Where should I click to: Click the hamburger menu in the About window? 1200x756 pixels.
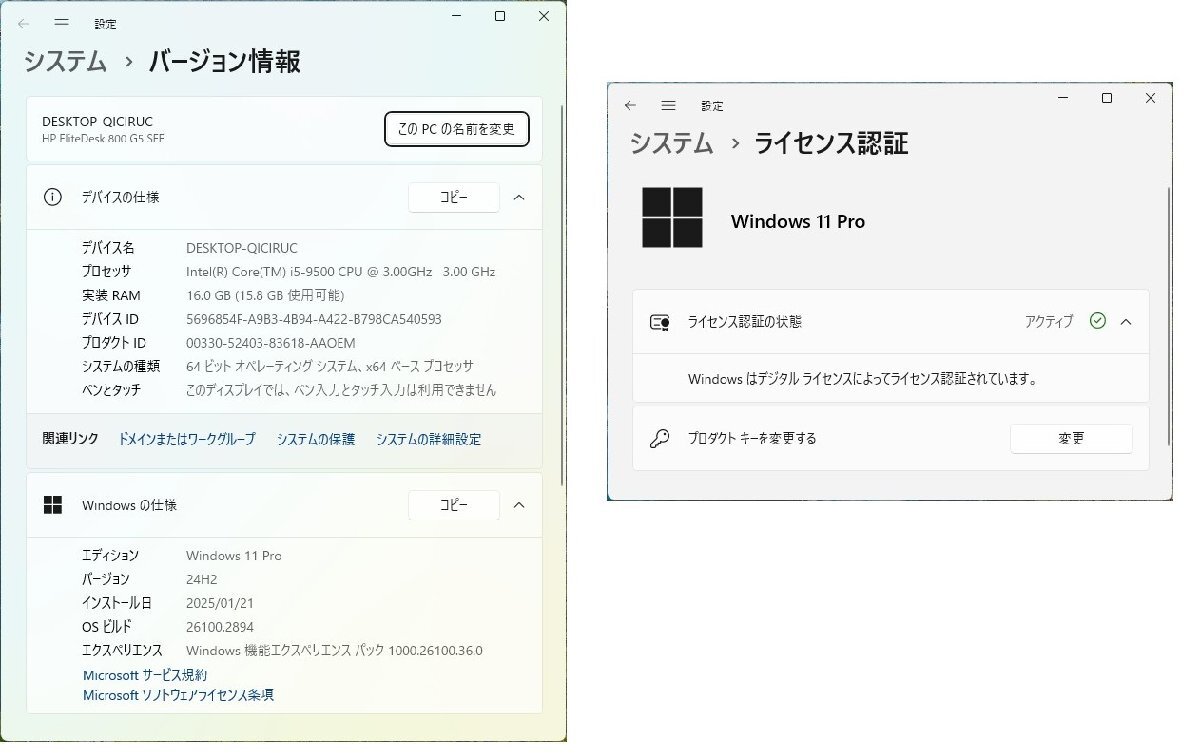tap(61, 23)
